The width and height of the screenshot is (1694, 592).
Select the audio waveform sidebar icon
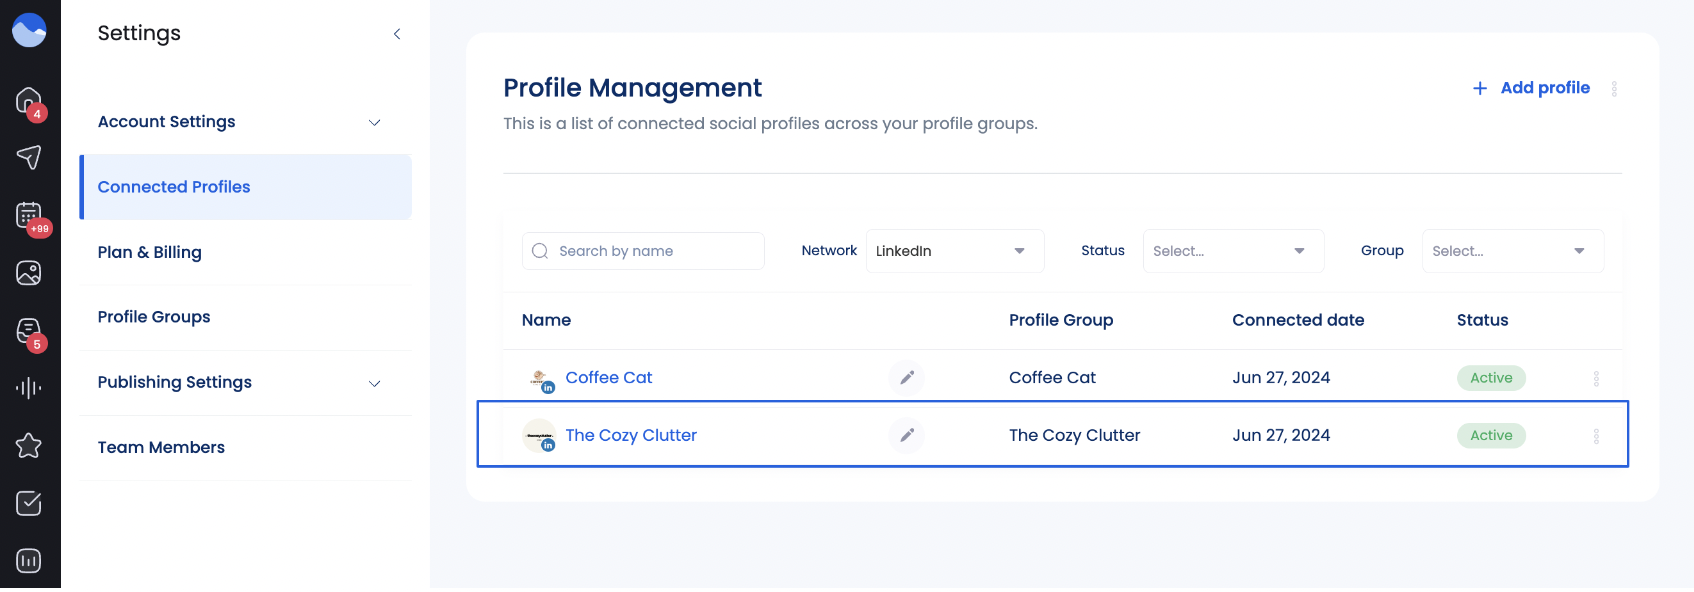pos(29,388)
